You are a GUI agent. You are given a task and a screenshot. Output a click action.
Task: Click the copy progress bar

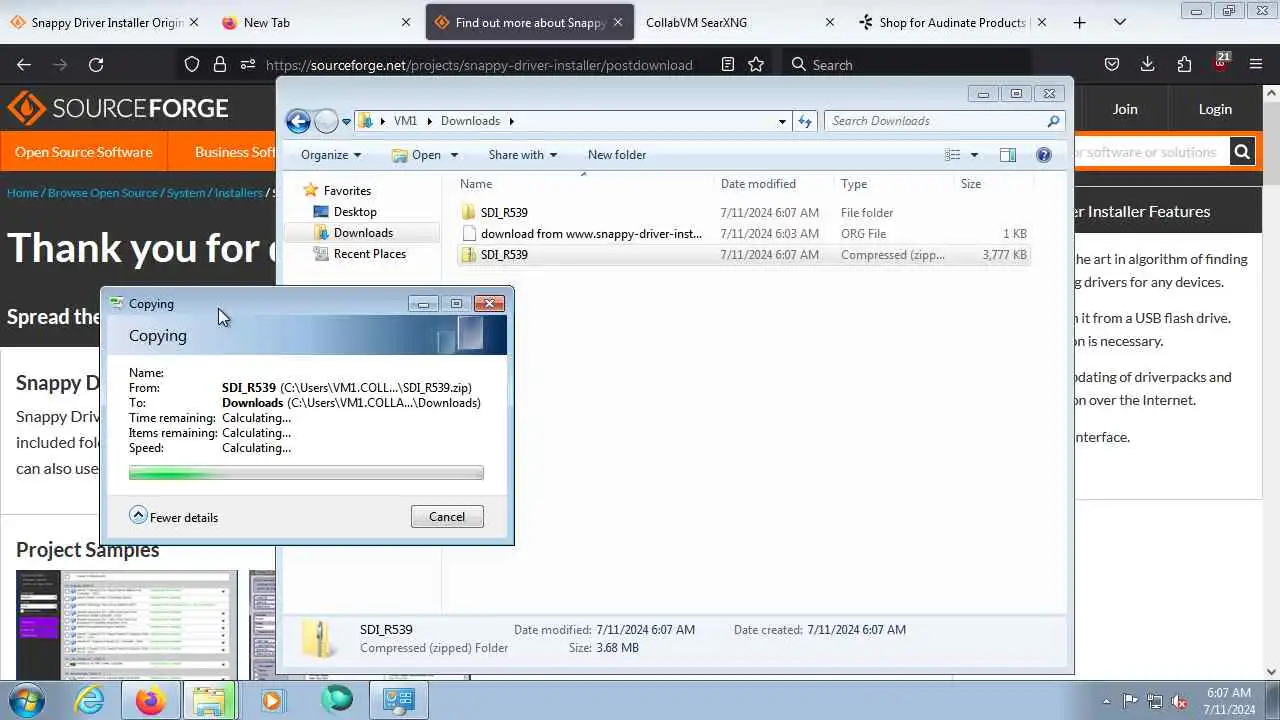[306, 473]
